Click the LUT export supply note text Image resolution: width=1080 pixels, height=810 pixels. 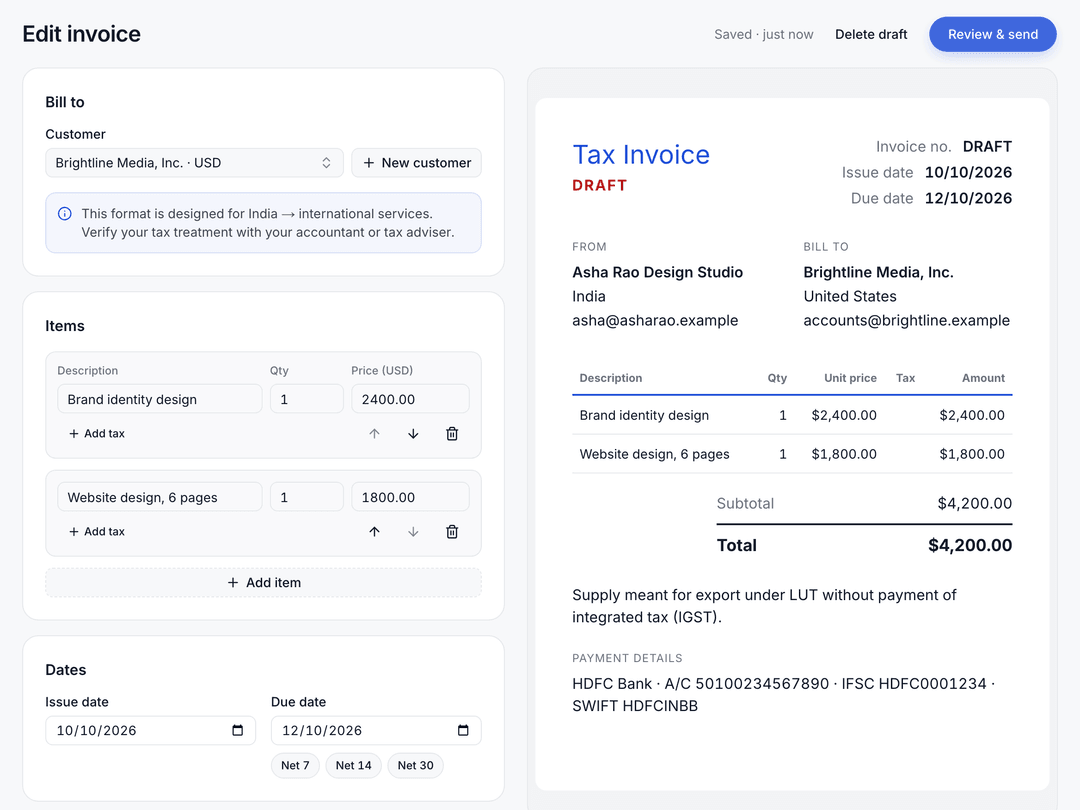pyautogui.click(x=764, y=606)
